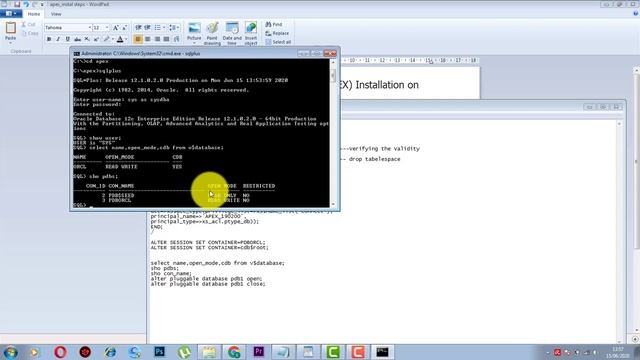Image resolution: width=640 pixels, height=360 pixels.
Task: Grow the font size
Action: pos(116,28)
